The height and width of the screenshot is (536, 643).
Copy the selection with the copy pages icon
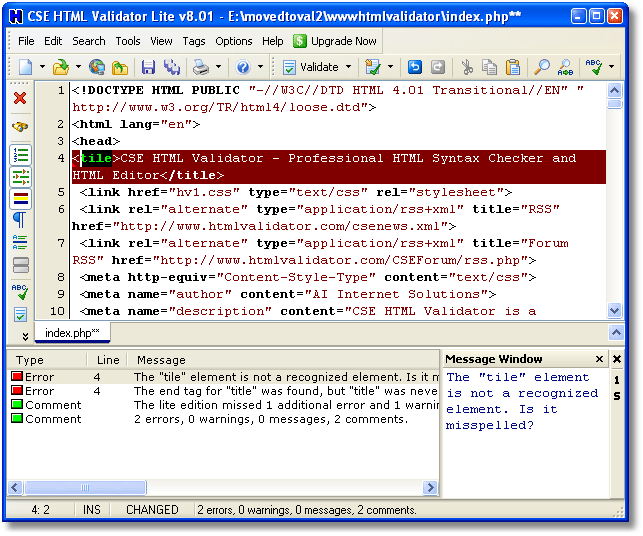point(489,67)
